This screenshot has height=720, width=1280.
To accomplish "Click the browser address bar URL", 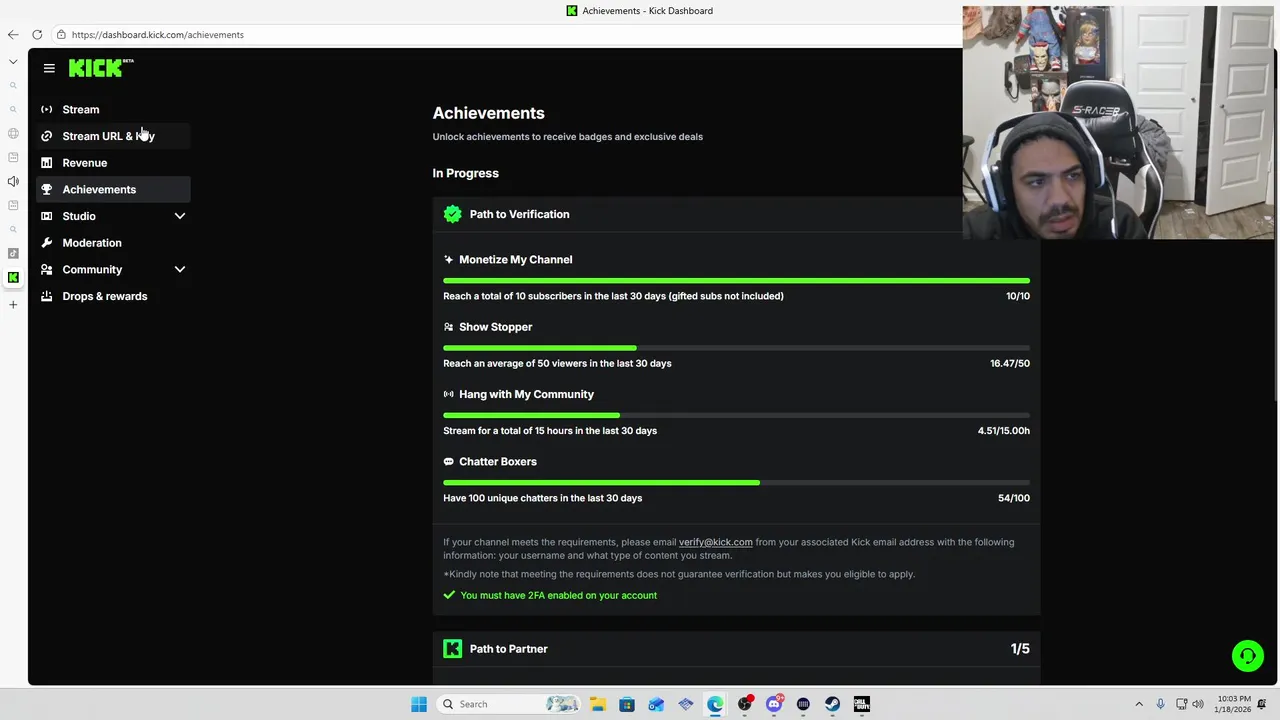I will [x=158, y=35].
